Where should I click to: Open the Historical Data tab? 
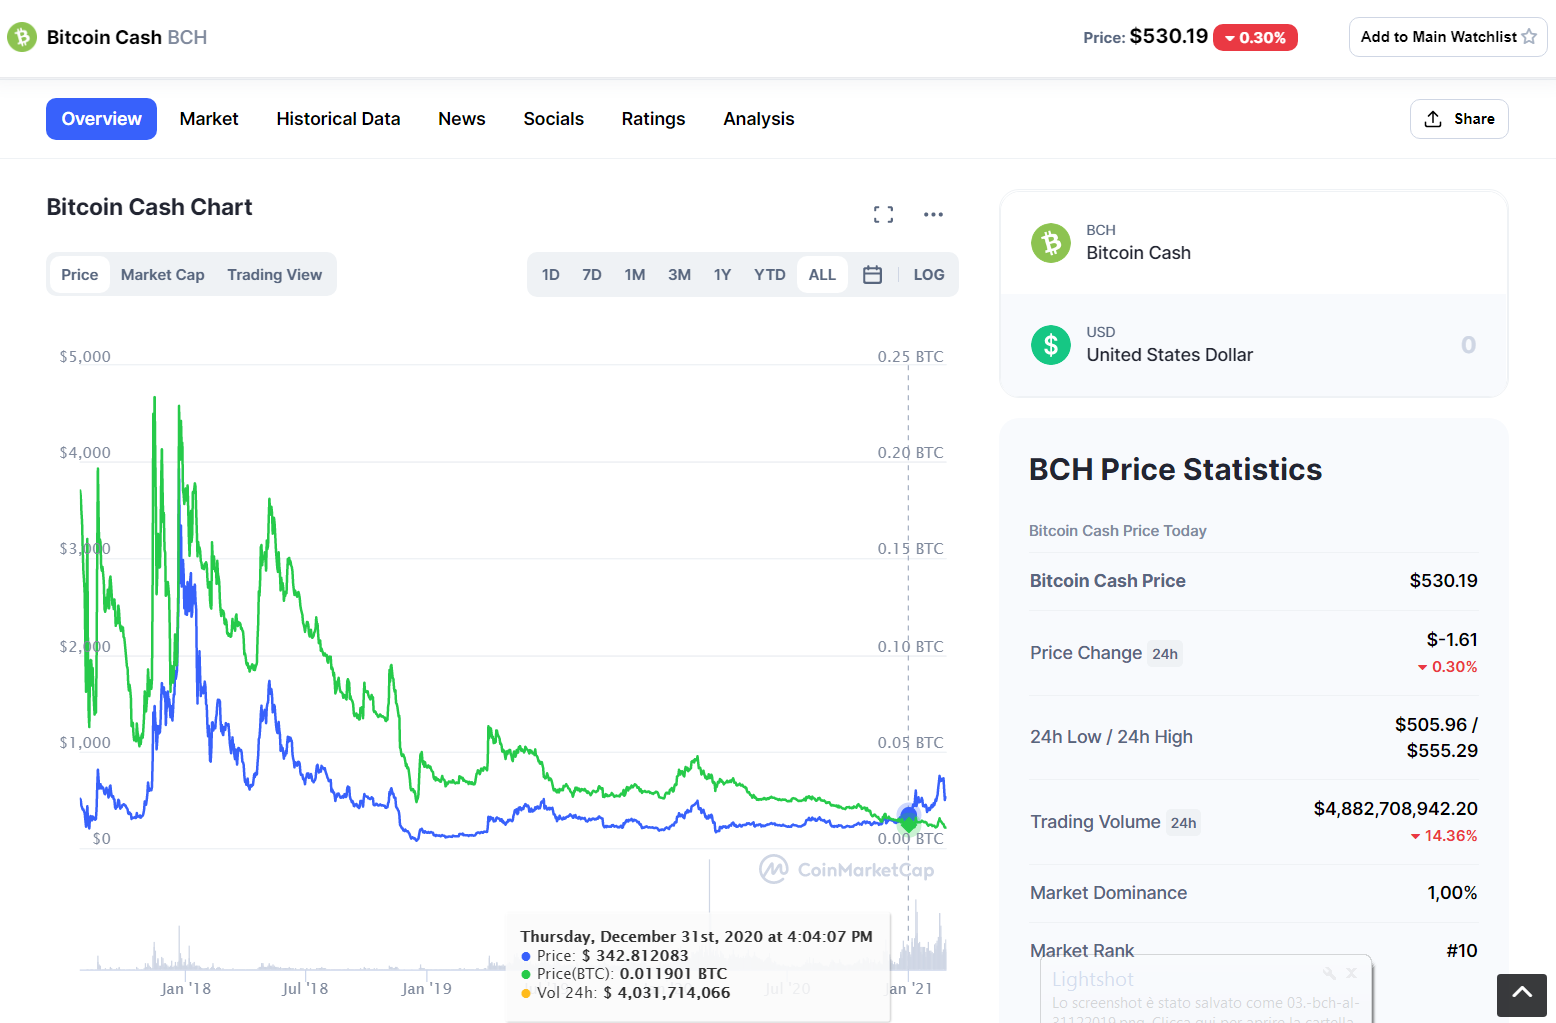(x=338, y=119)
